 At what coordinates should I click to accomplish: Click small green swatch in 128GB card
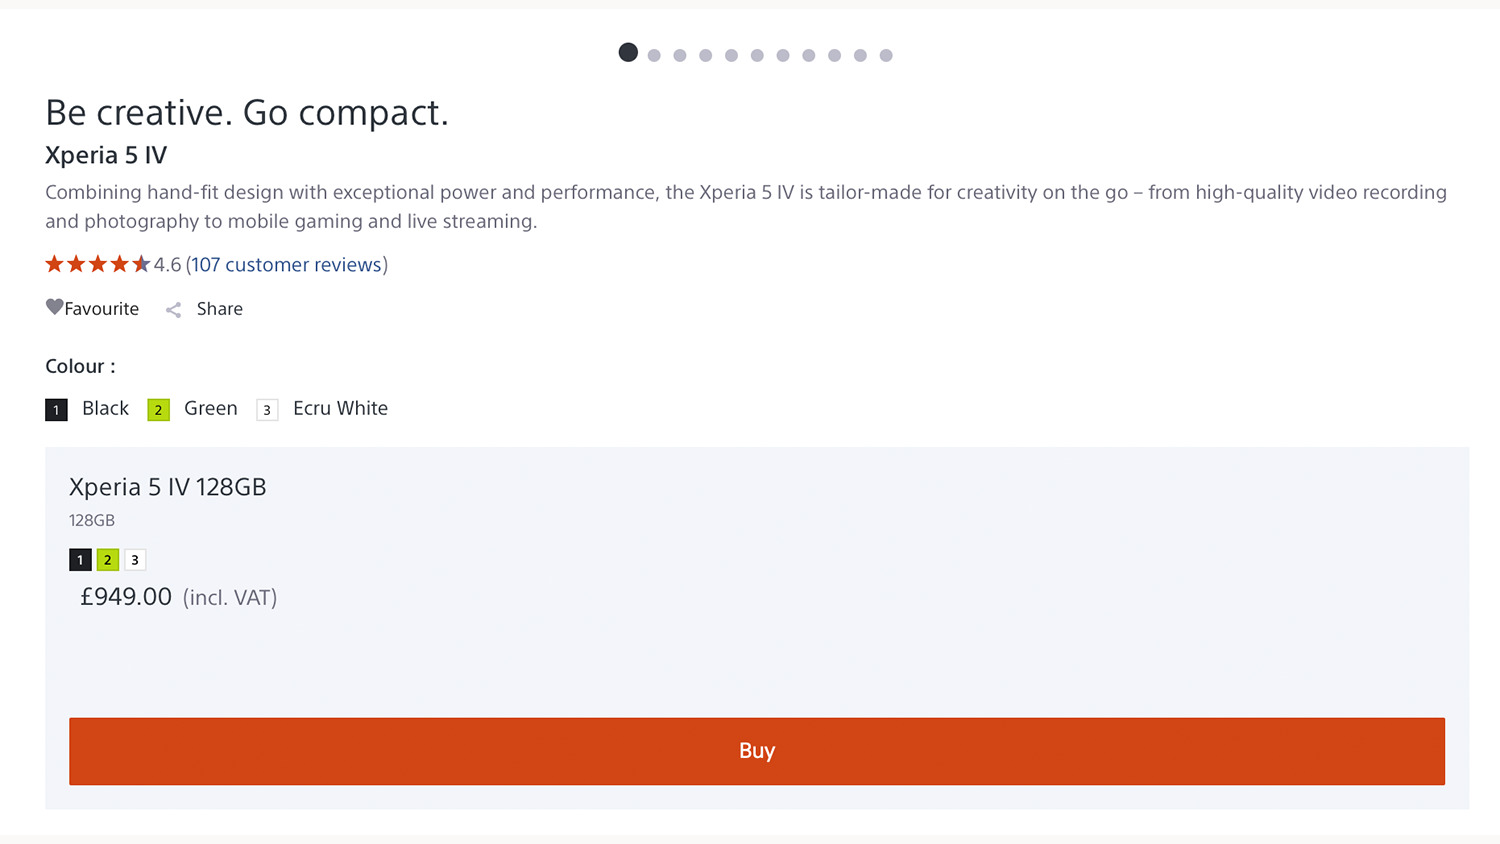tap(108, 560)
